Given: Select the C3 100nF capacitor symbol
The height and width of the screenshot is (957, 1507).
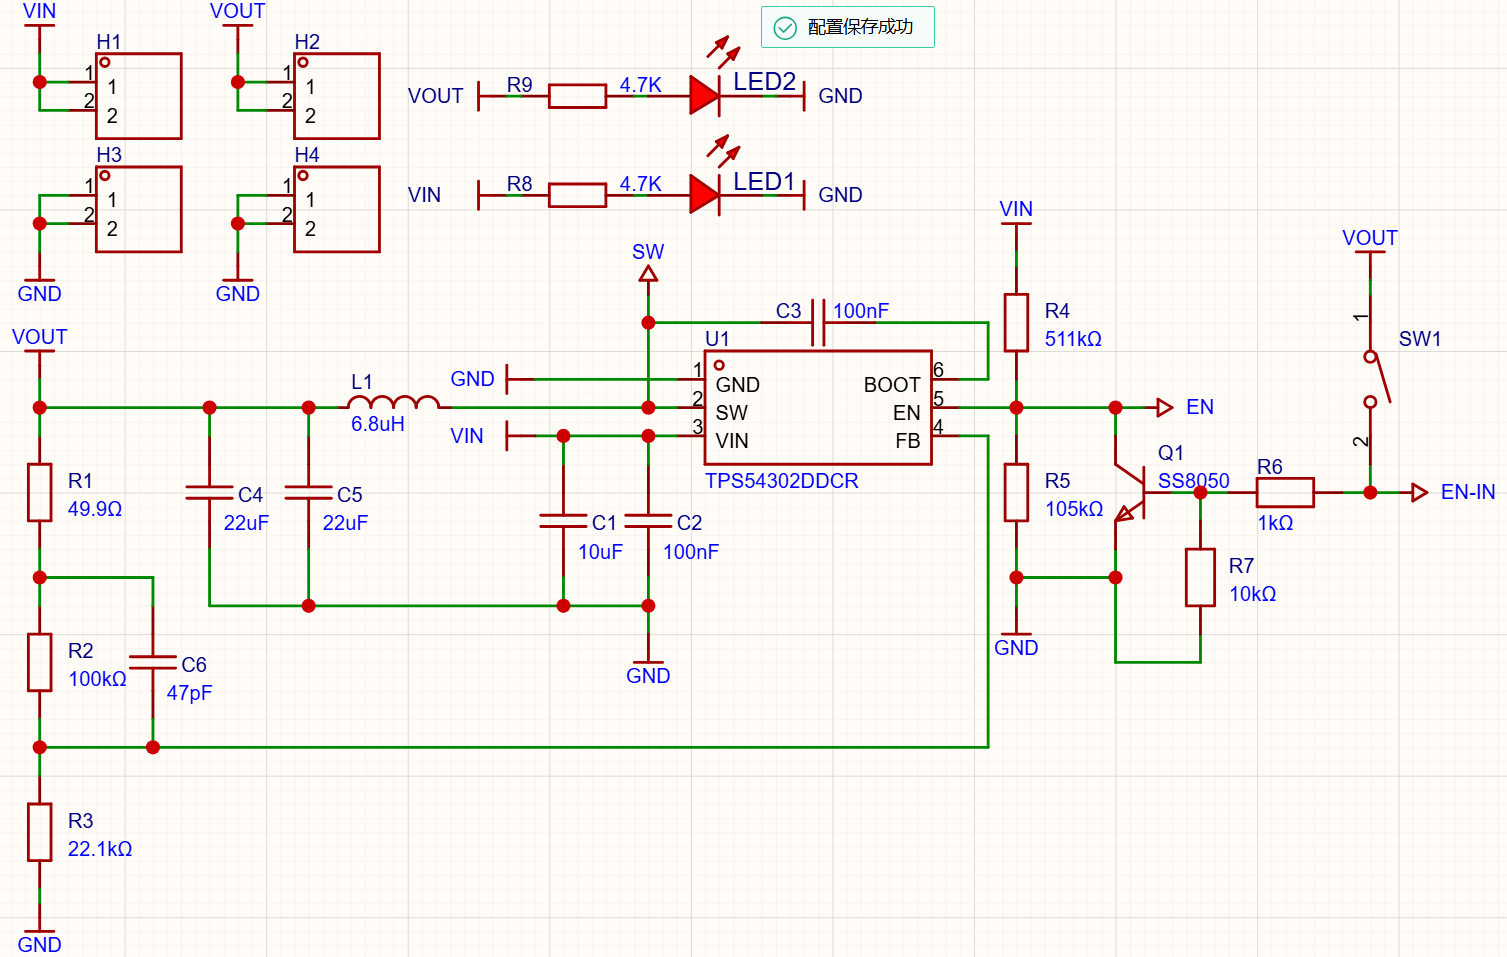Looking at the screenshot, I should point(818,322).
